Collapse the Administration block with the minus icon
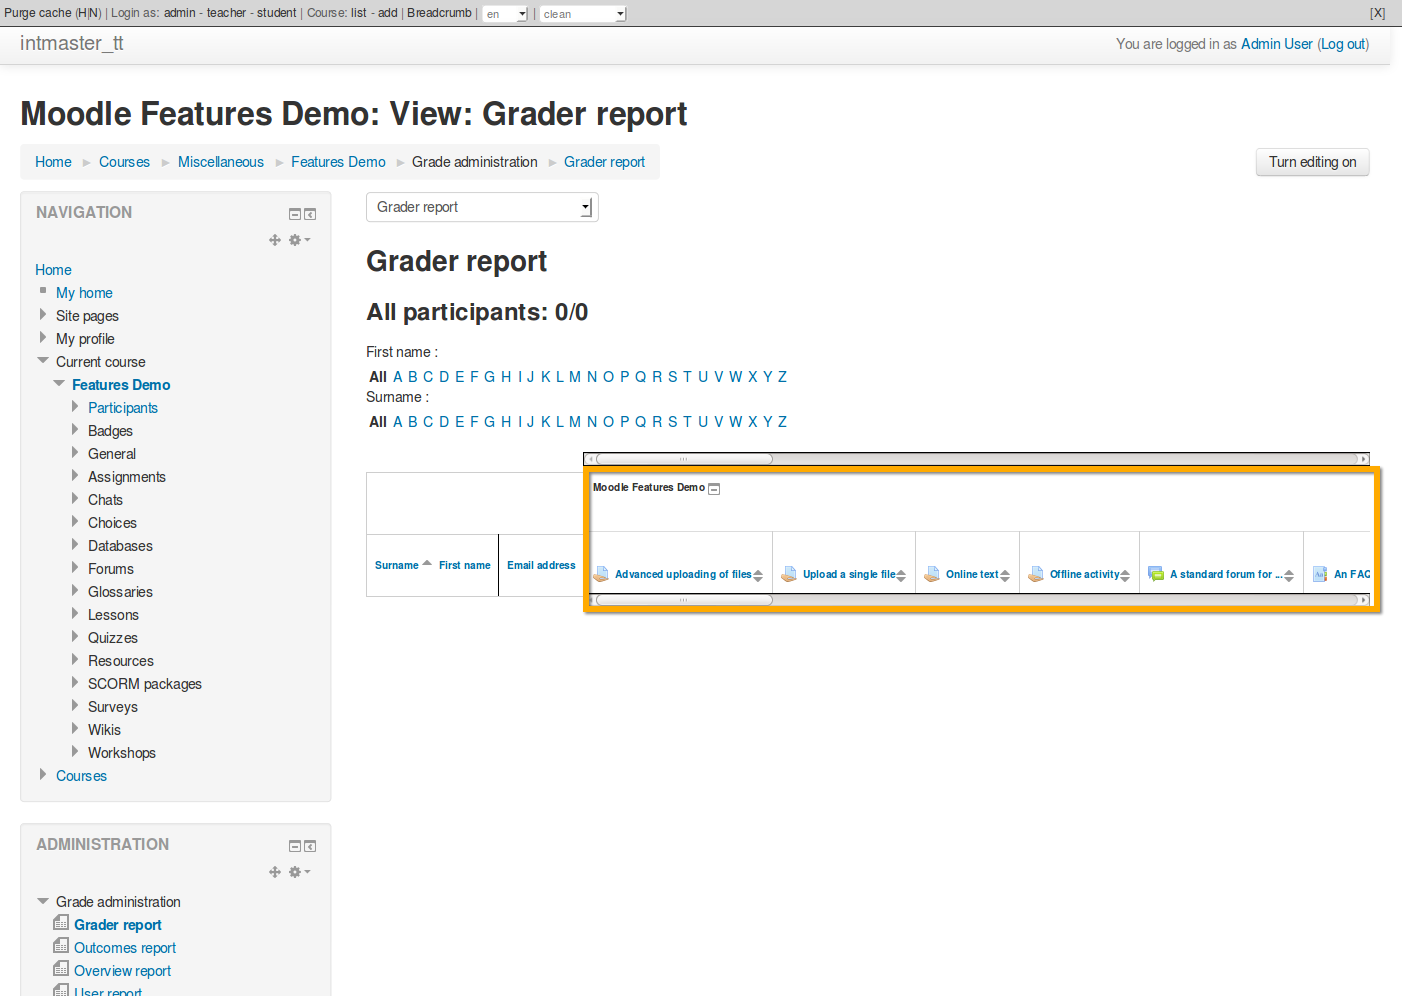1402x996 pixels. (295, 846)
